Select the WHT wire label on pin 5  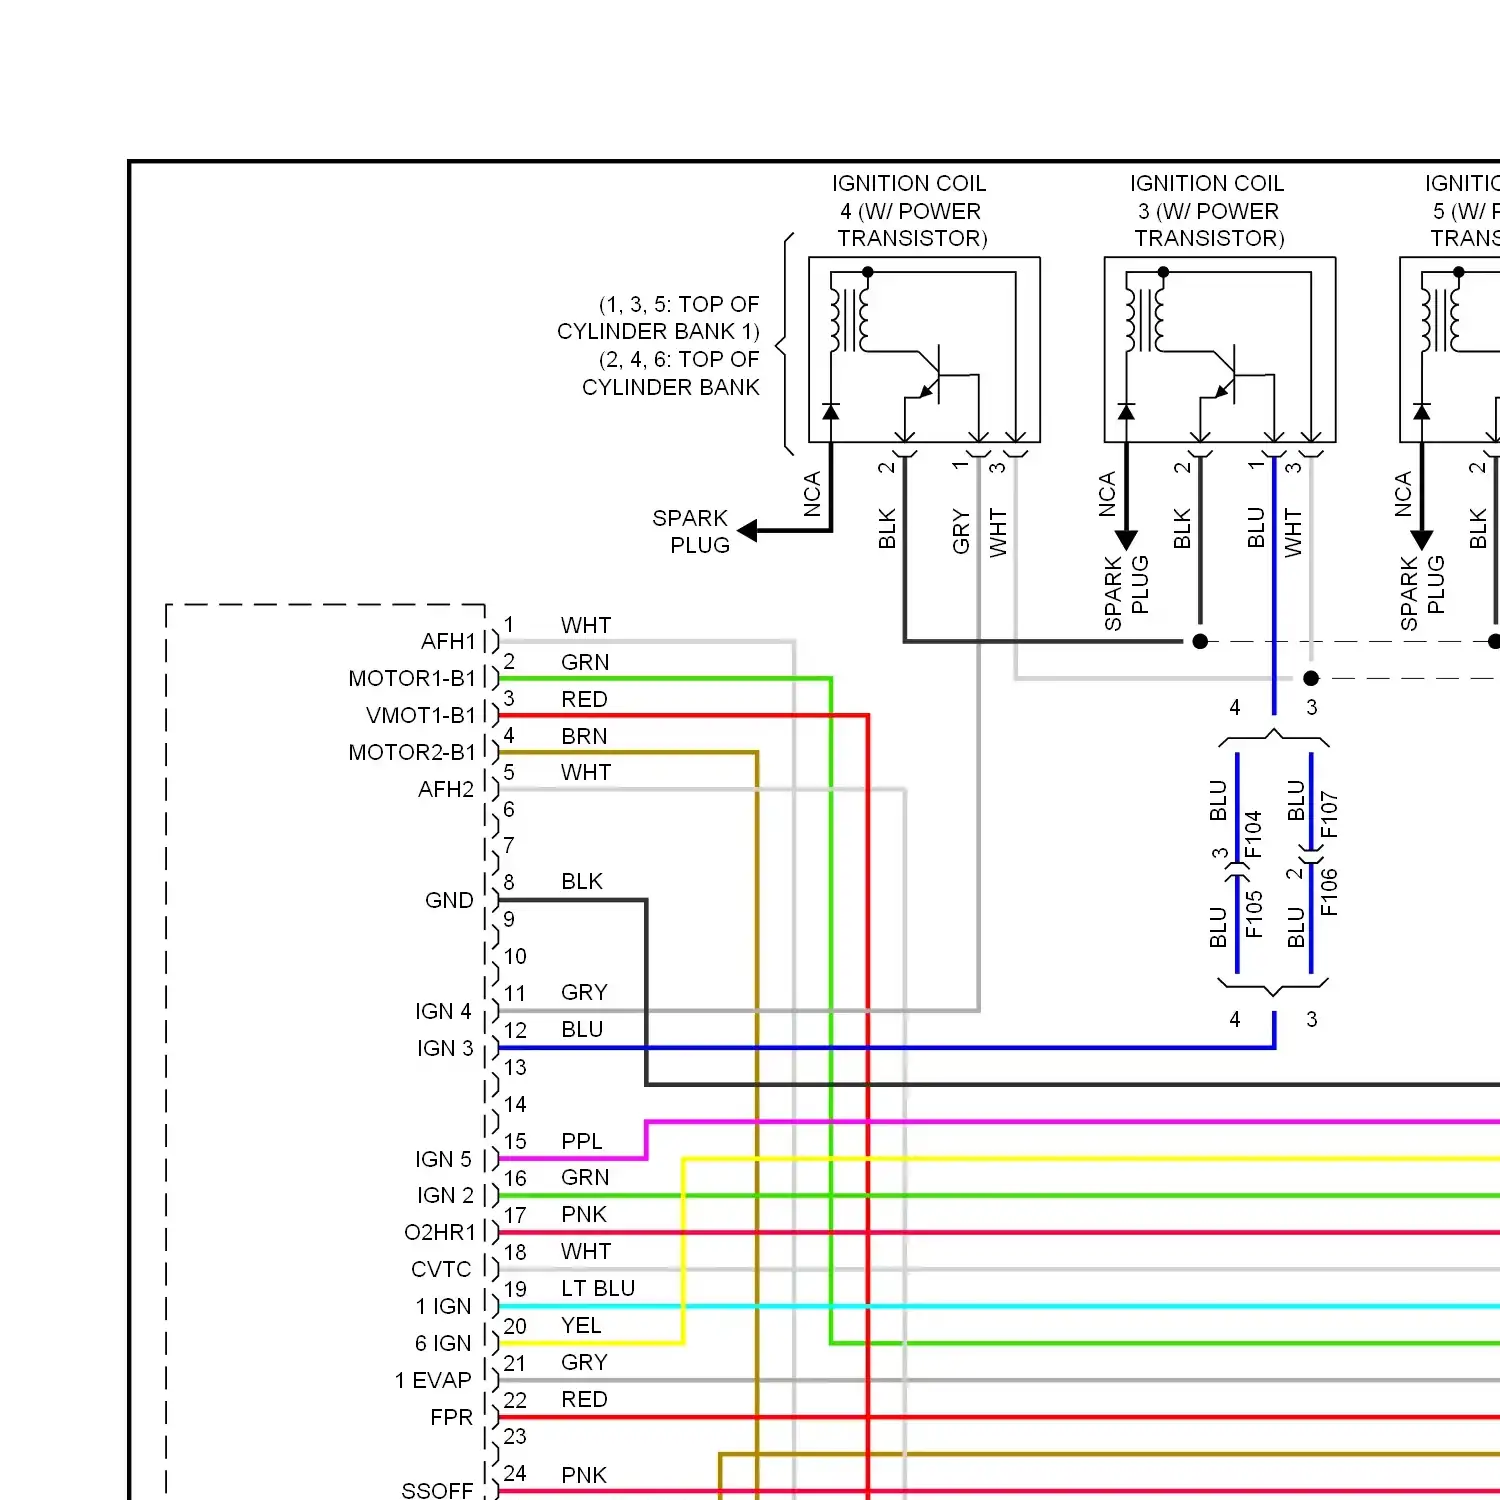(586, 772)
